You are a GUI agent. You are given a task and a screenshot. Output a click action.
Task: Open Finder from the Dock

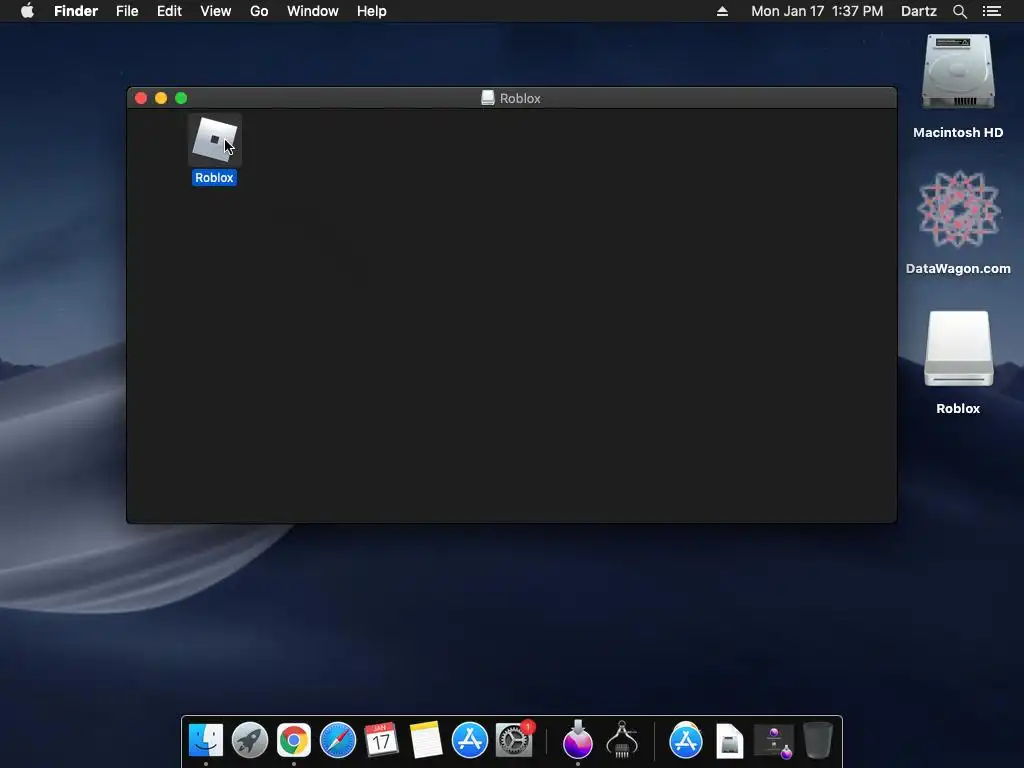point(206,741)
